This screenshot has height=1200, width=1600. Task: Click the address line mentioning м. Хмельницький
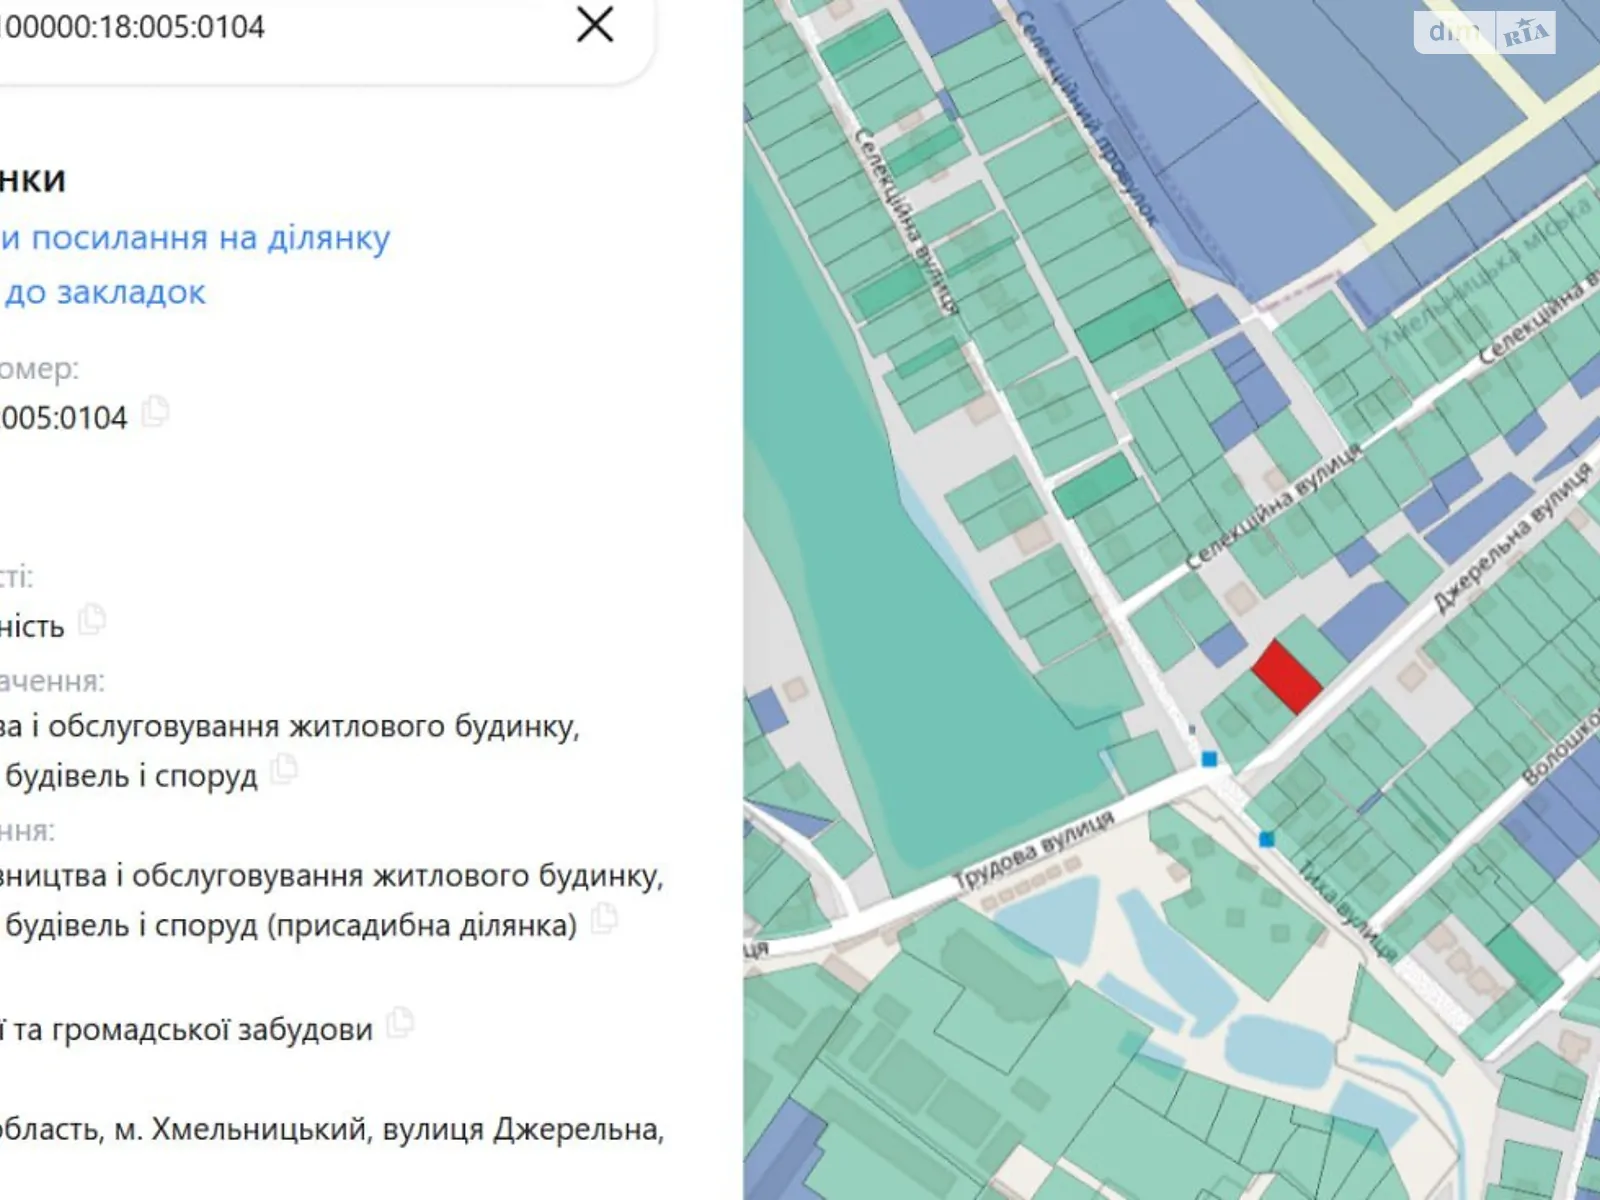pyautogui.click(x=330, y=1129)
